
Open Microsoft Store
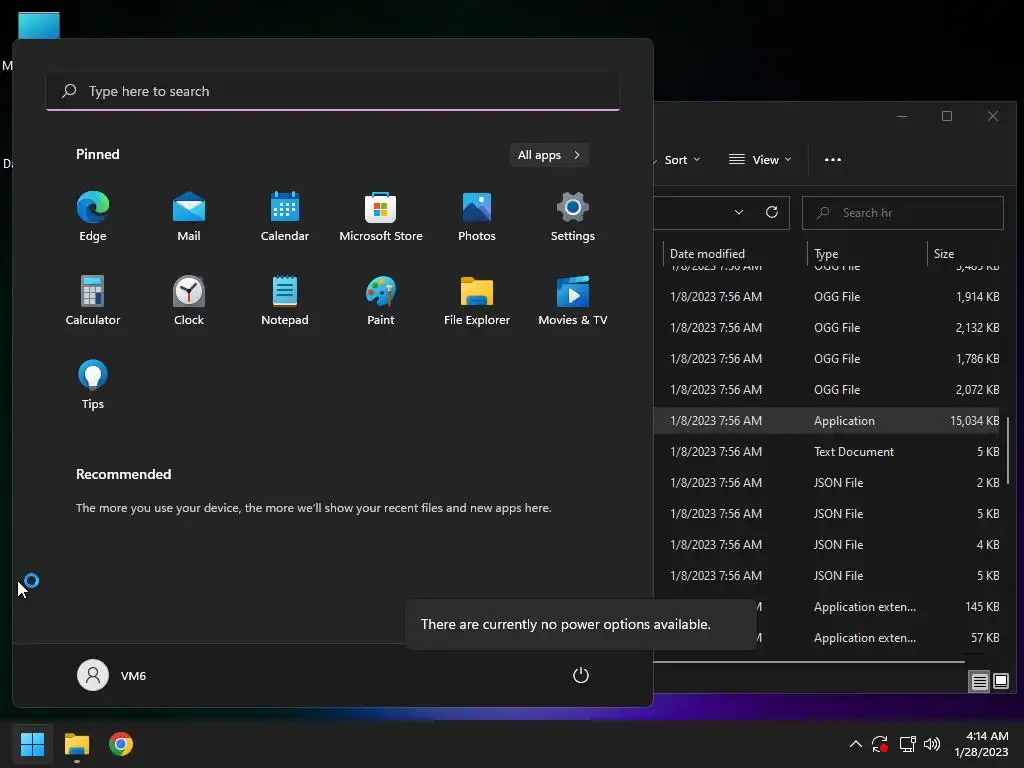coord(381,217)
